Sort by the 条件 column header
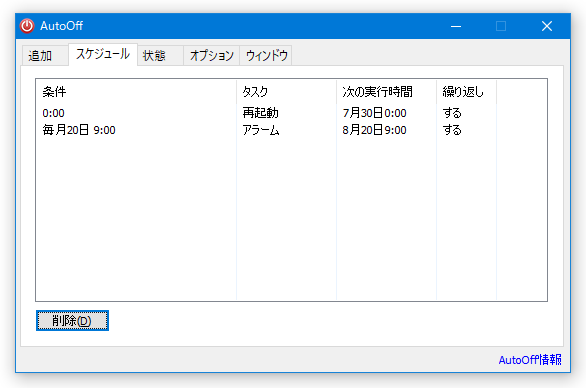 click(136, 92)
